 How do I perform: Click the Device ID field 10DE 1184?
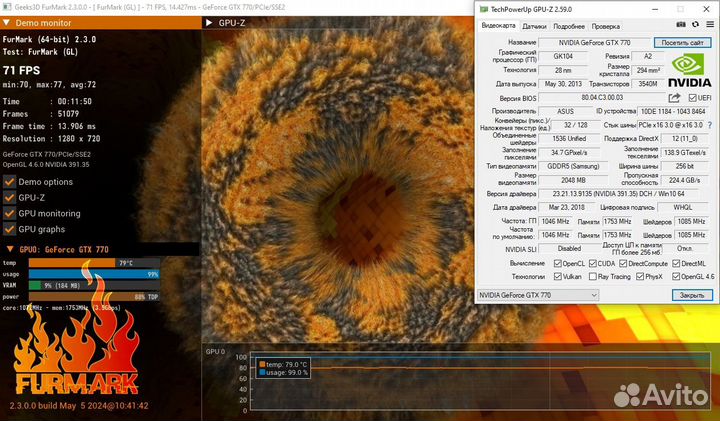(x=673, y=112)
